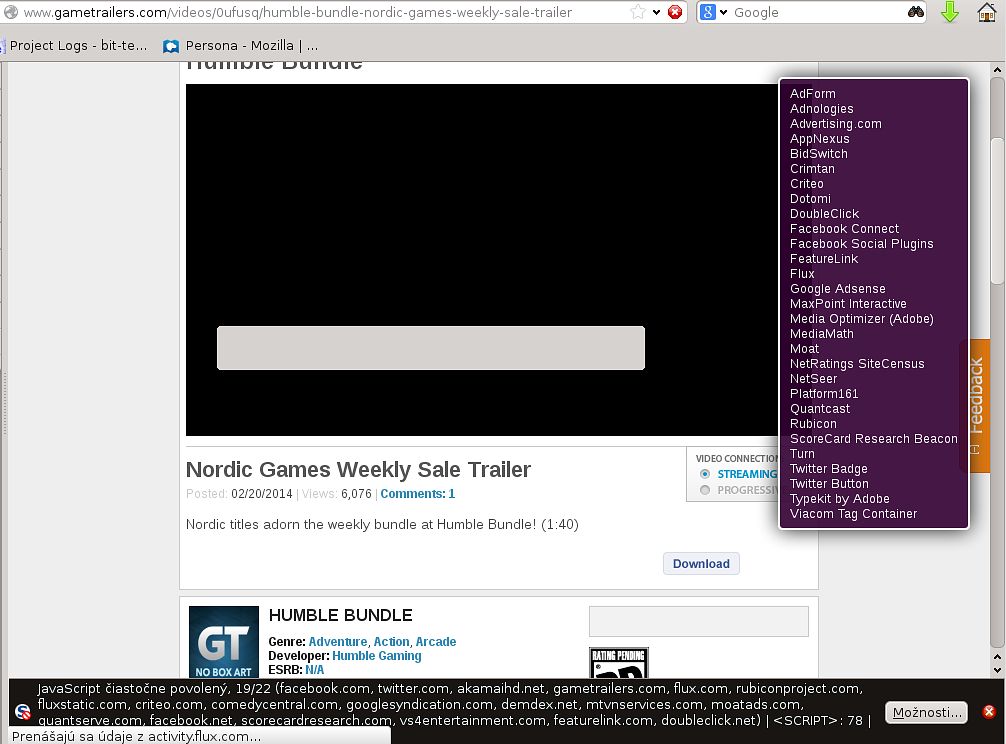This screenshot has height=744, width=1006.
Task: Go to the home page via the house icon
Action: coord(986,13)
